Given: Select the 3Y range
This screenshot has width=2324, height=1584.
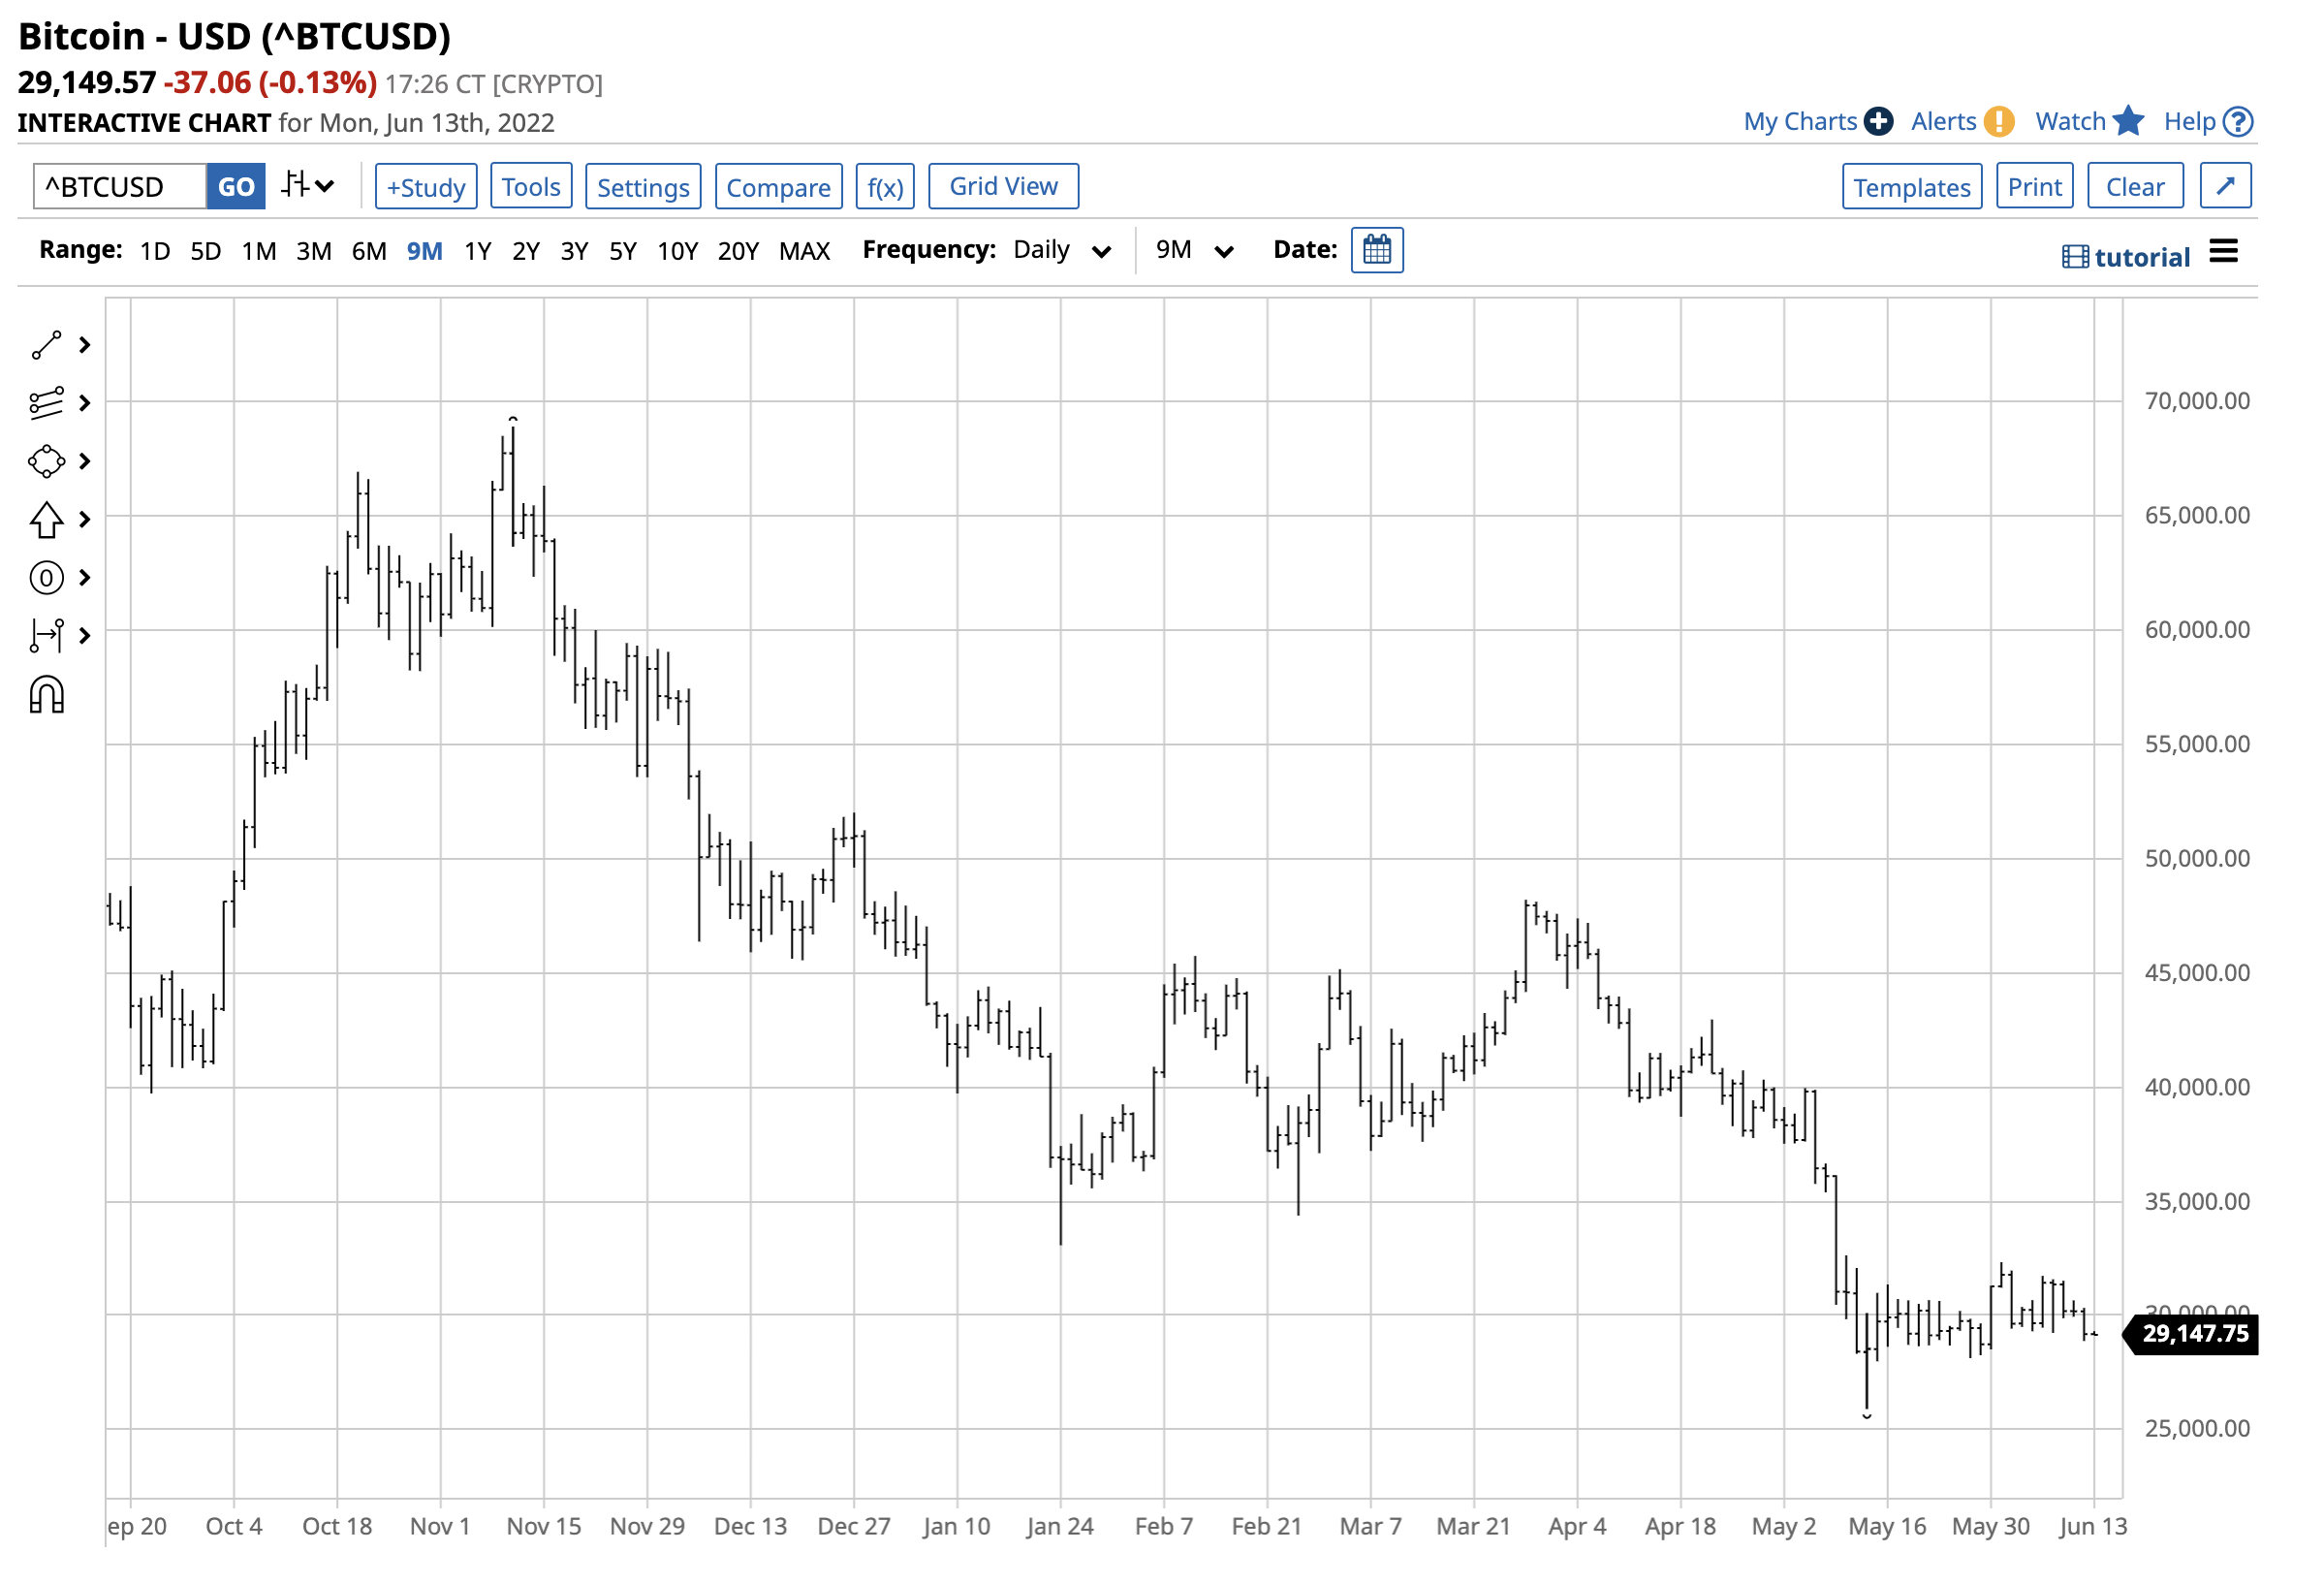Looking at the screenshot, I should [574, 251].
